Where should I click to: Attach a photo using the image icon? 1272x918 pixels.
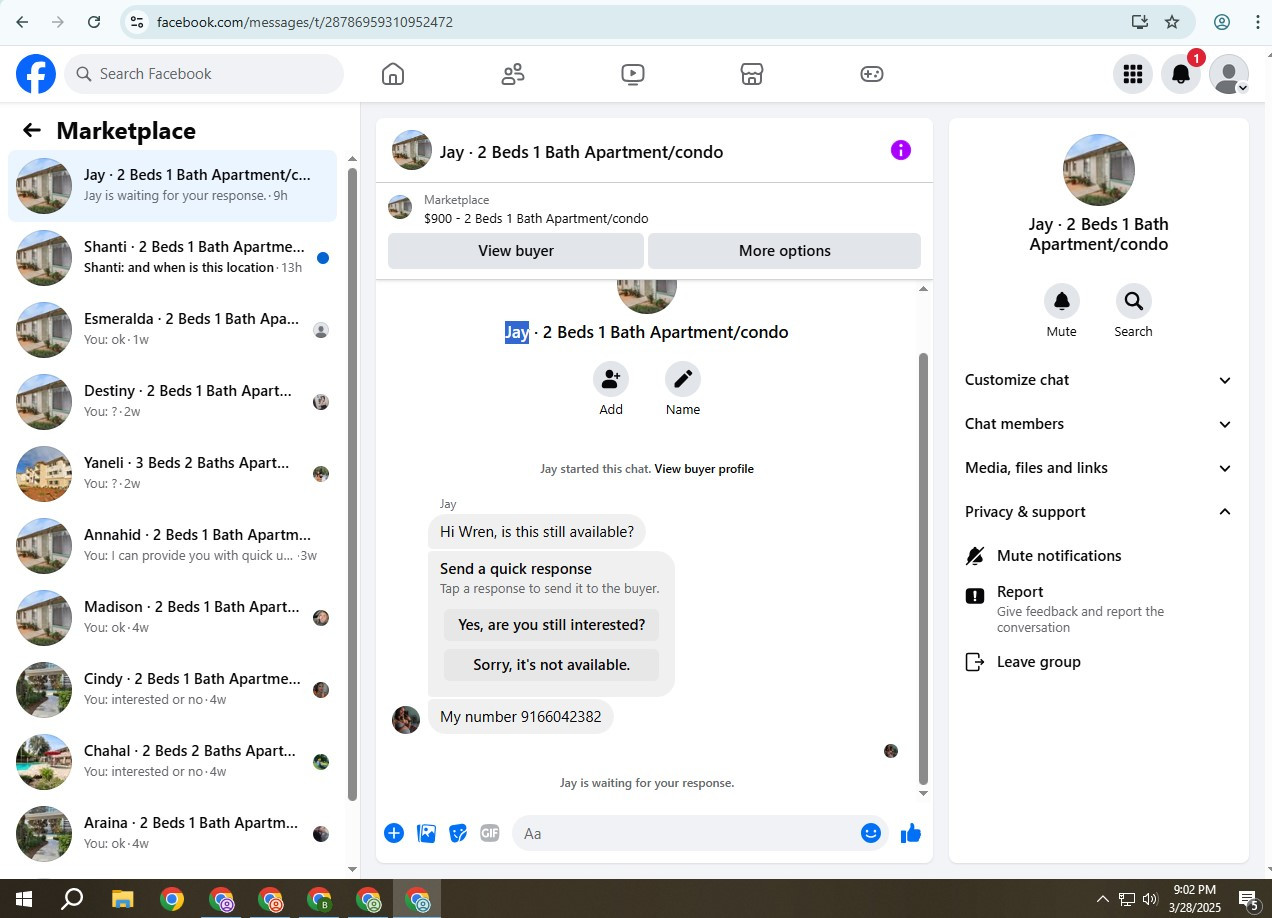point(426,833)
